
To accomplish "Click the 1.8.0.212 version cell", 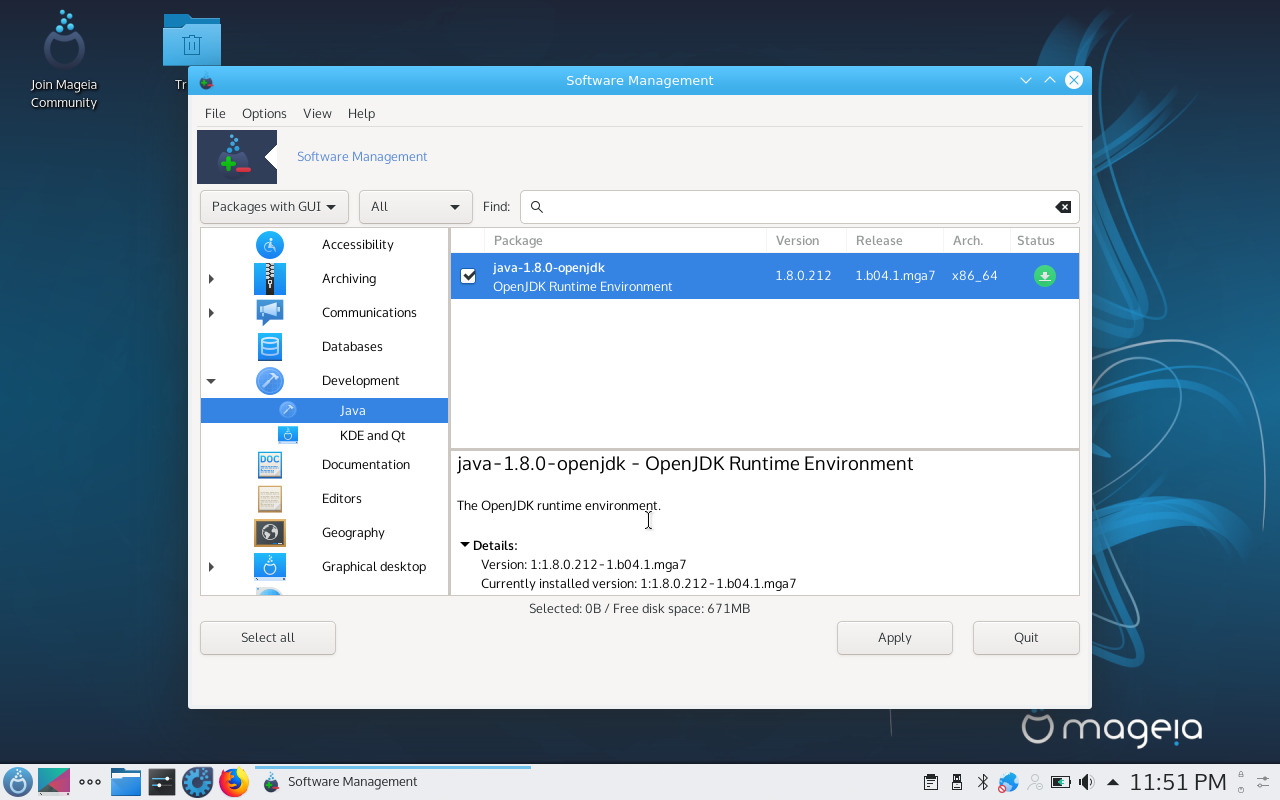I will click(803, 276).
